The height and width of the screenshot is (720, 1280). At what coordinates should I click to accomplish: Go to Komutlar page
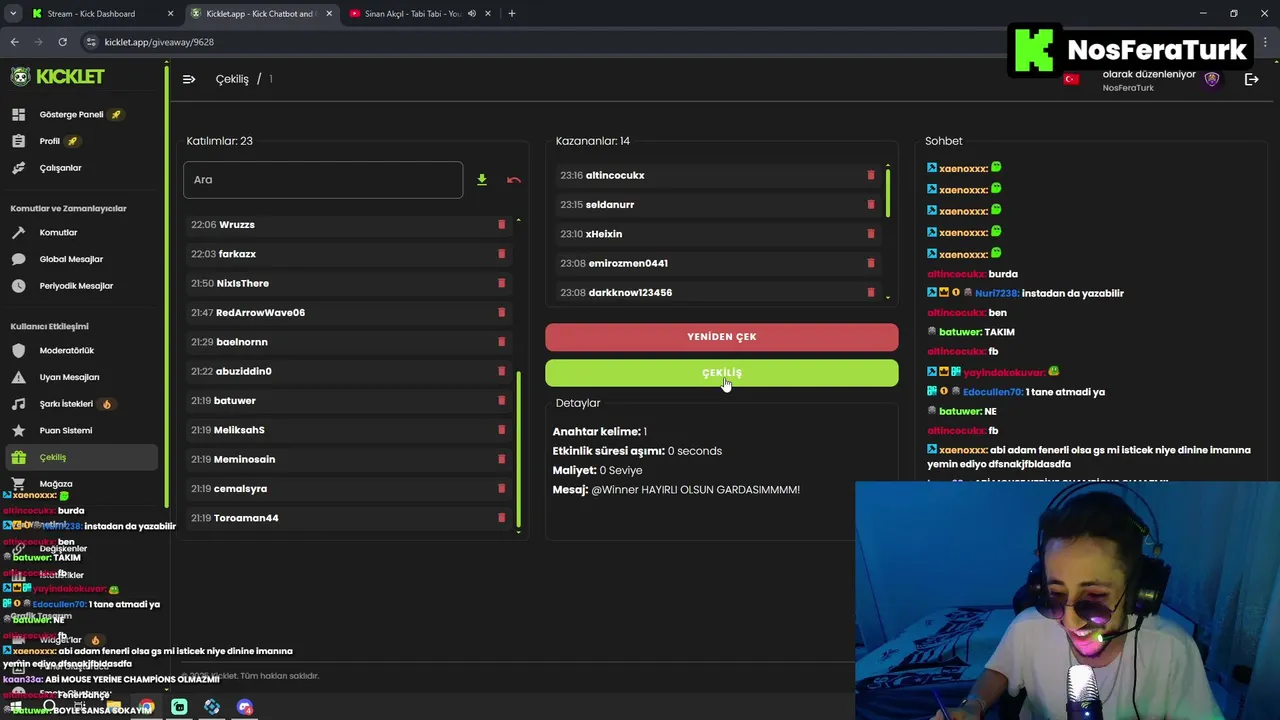coord(58,232)
